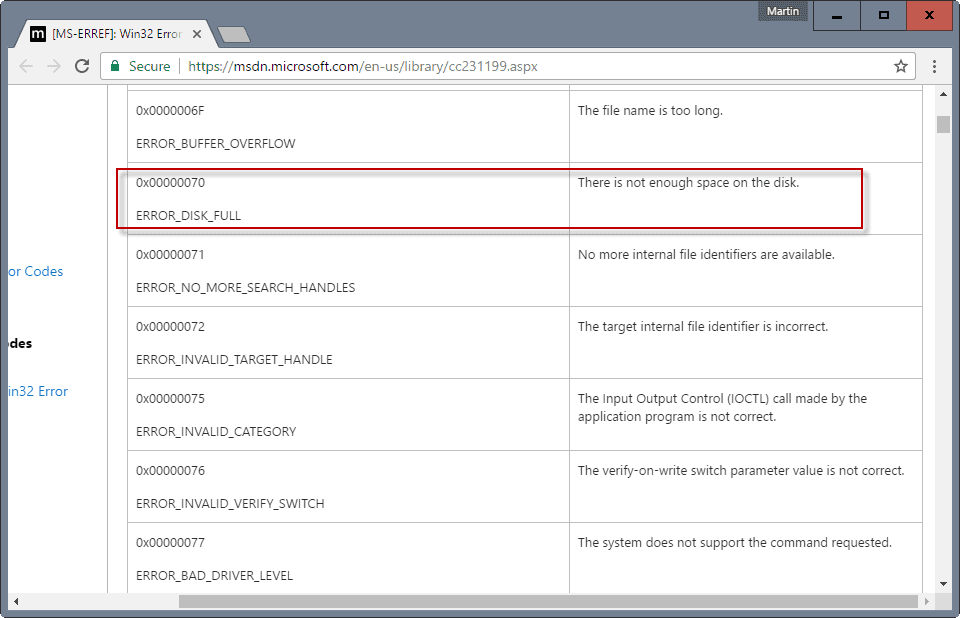
Task: Close the MS-ERREF Win32 Error tab
Action: point(197,34)
